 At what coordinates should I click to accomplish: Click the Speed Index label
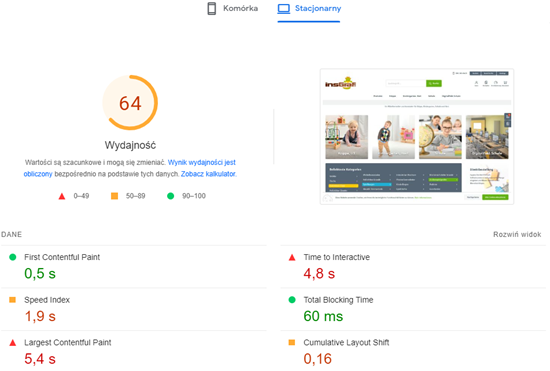pyautogui.click(x=47, y=300)
